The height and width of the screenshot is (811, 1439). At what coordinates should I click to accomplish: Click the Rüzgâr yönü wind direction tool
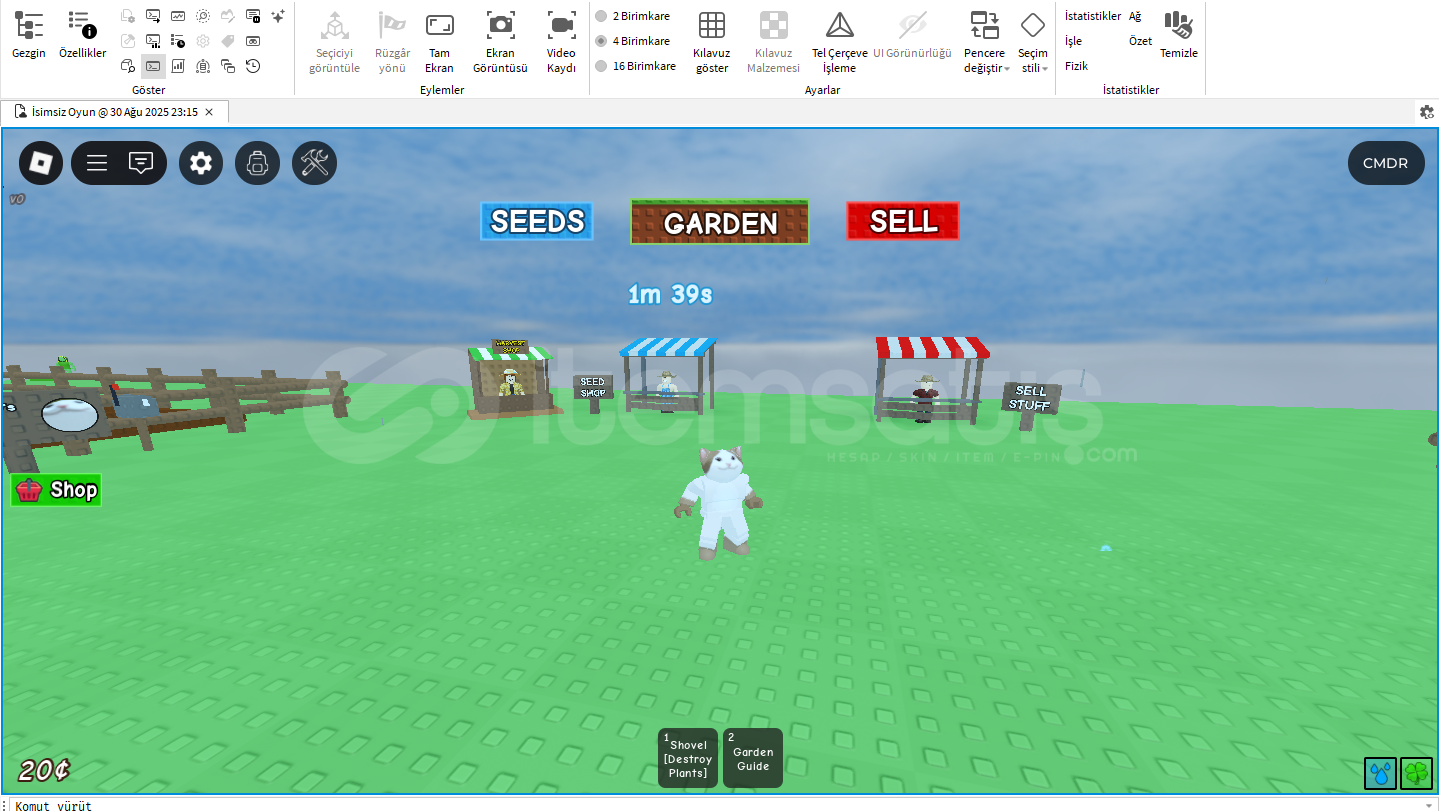point(392,42)
